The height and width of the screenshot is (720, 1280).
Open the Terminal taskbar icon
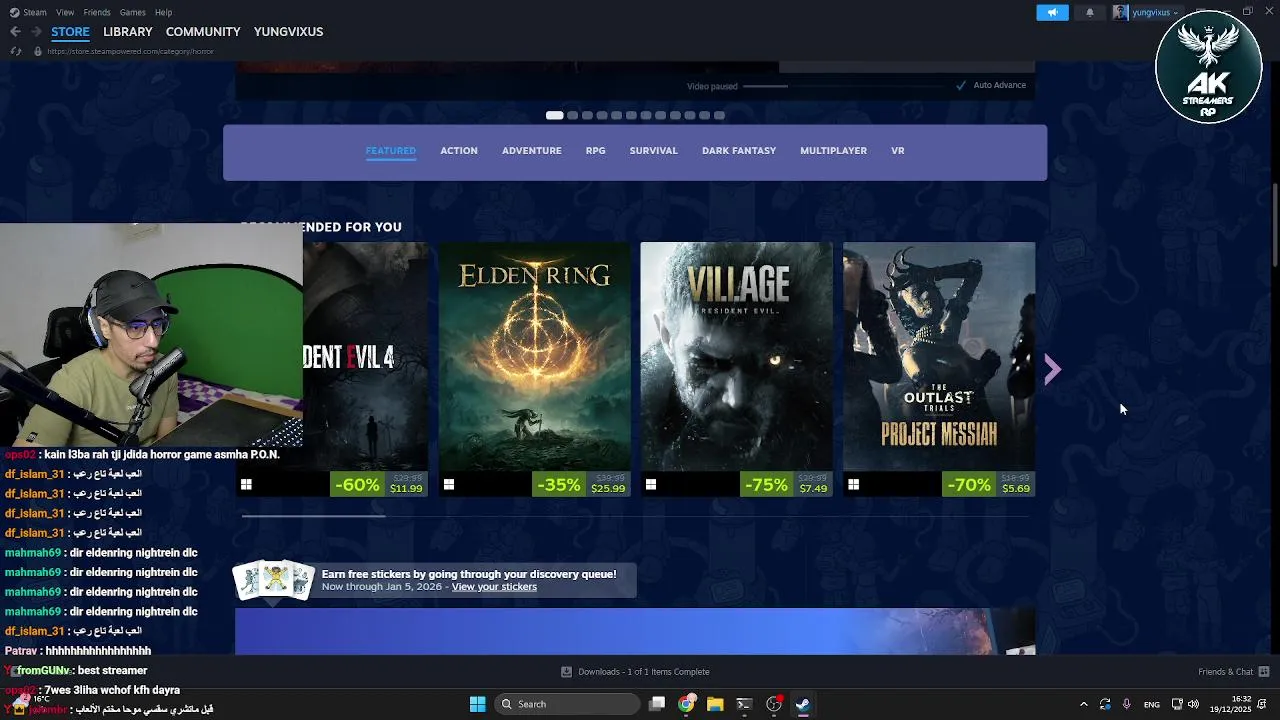[x=744, y=704]
